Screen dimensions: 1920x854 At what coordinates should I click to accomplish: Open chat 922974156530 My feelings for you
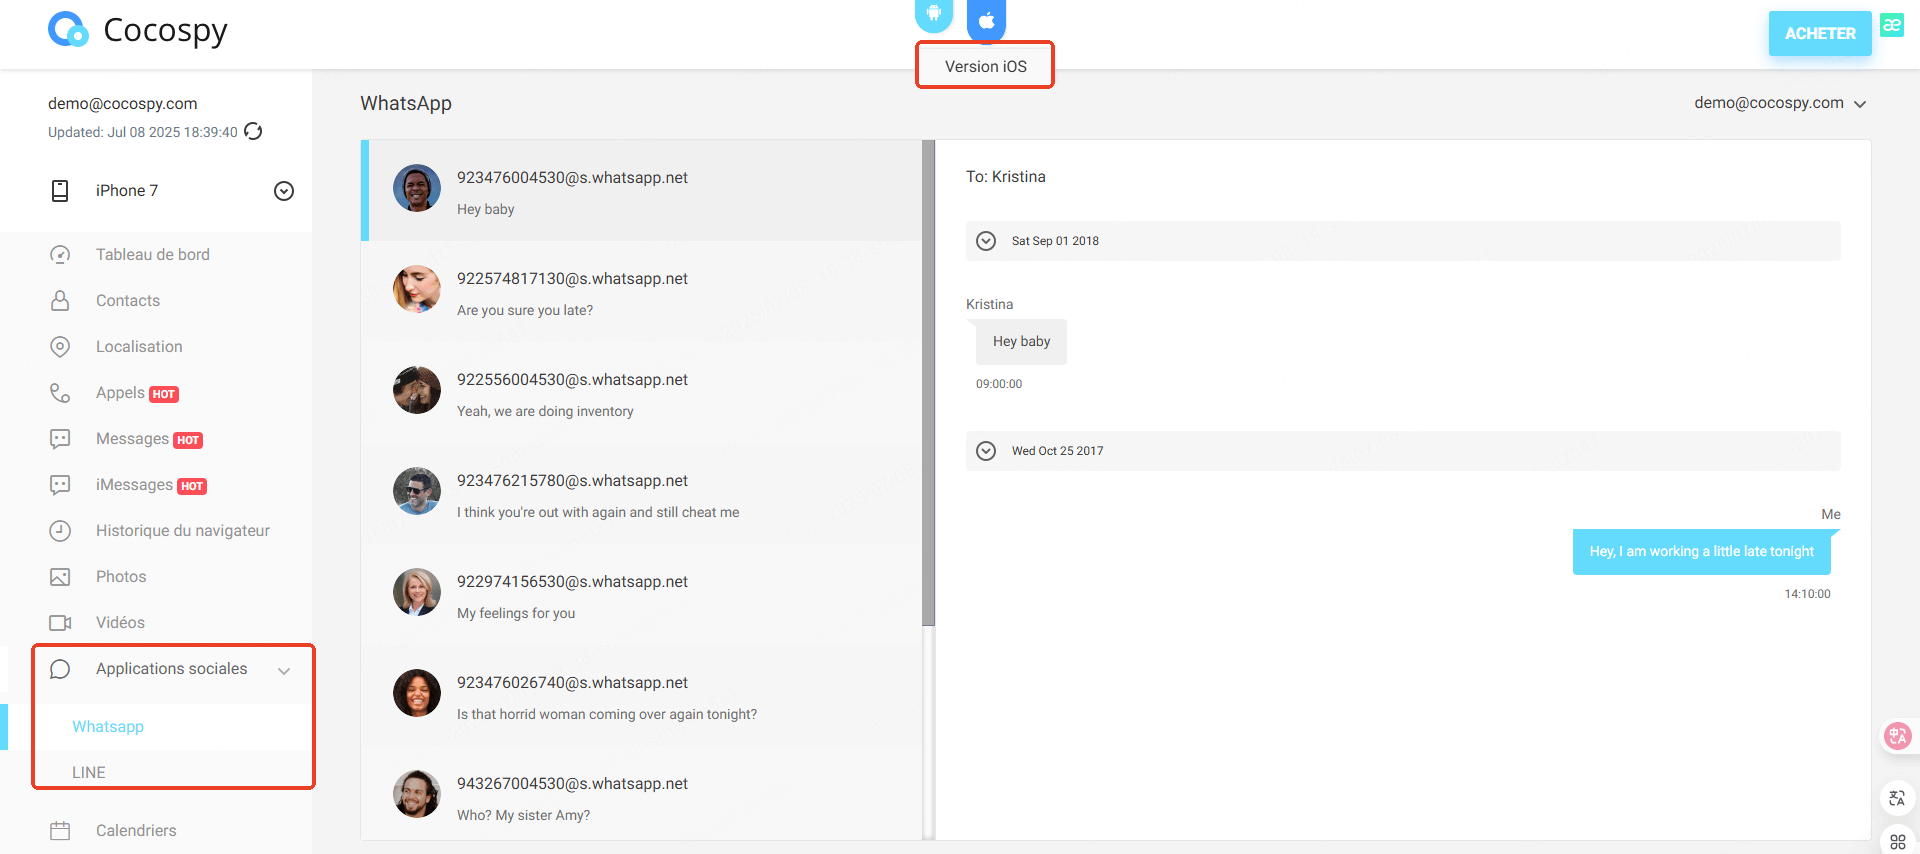coord(641,594)
